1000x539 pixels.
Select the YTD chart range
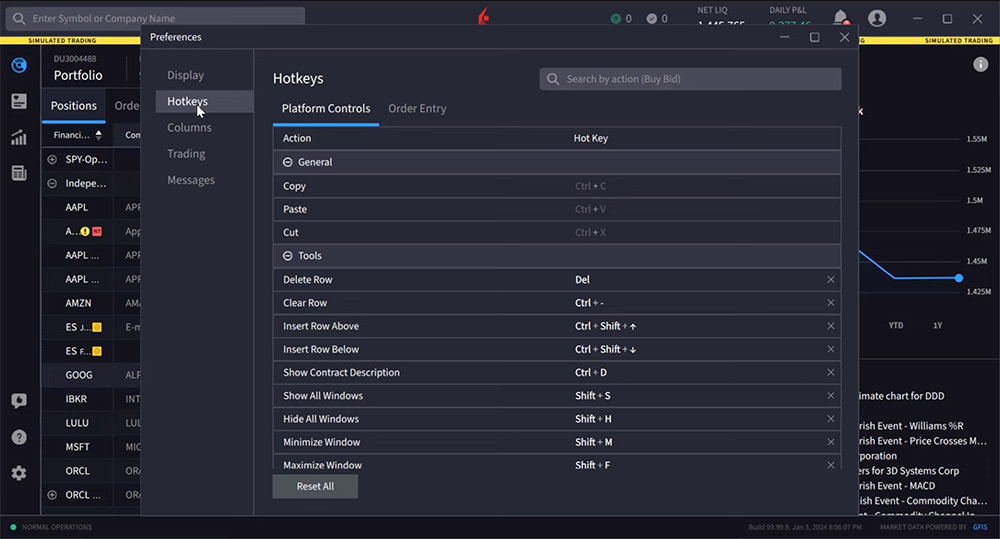coord(896,325)
